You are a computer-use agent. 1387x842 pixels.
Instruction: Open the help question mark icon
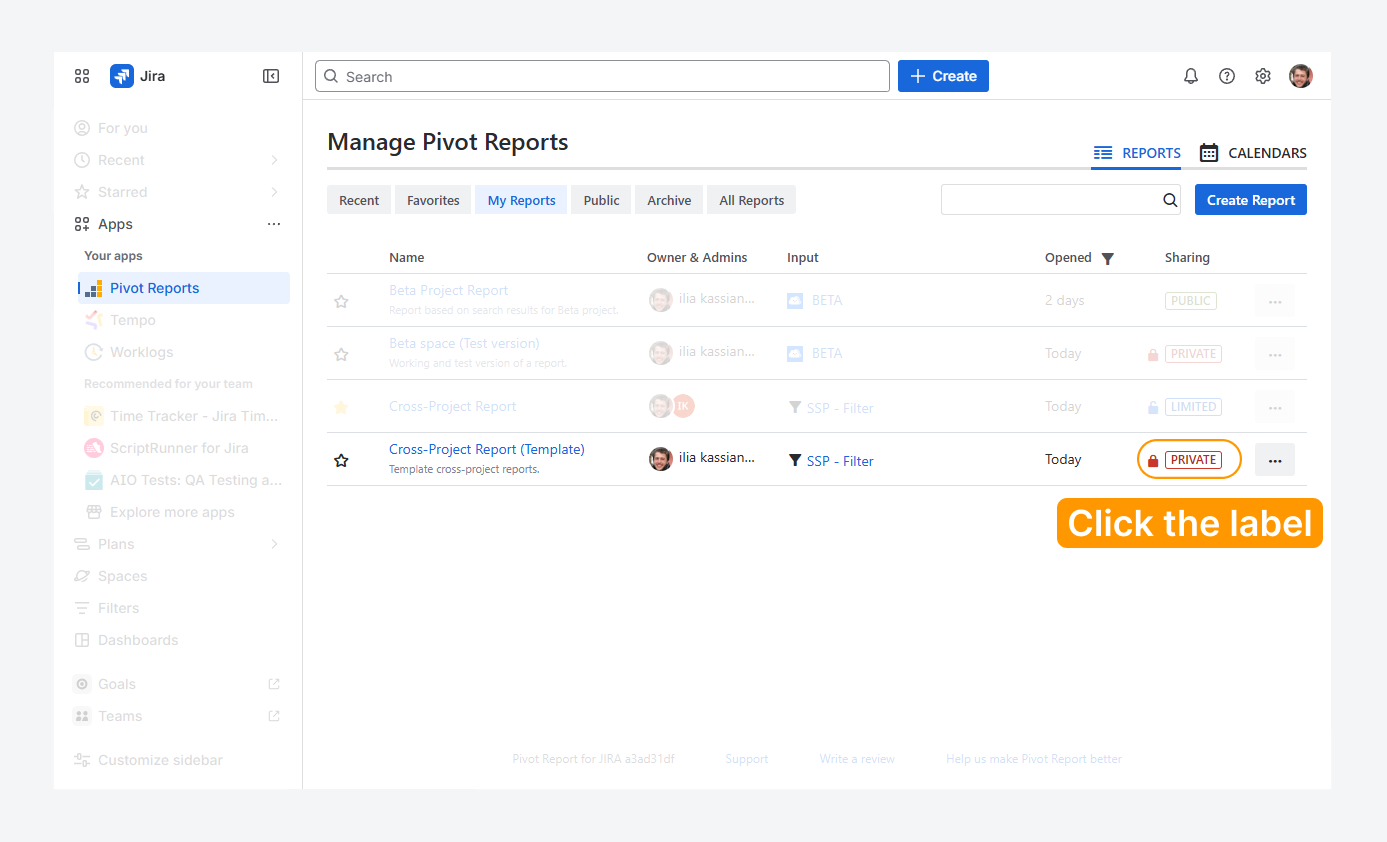[1227, 76]
